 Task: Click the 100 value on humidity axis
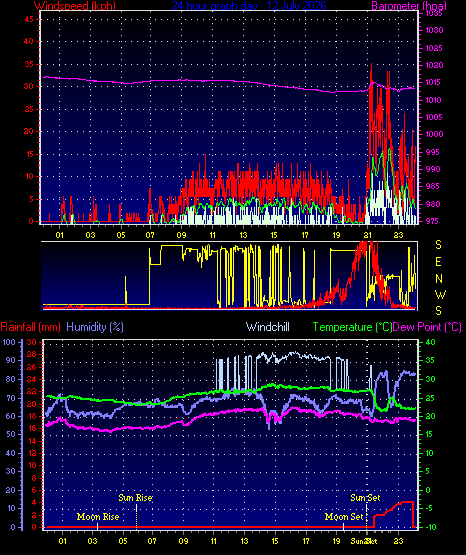[x=9, y=342]
